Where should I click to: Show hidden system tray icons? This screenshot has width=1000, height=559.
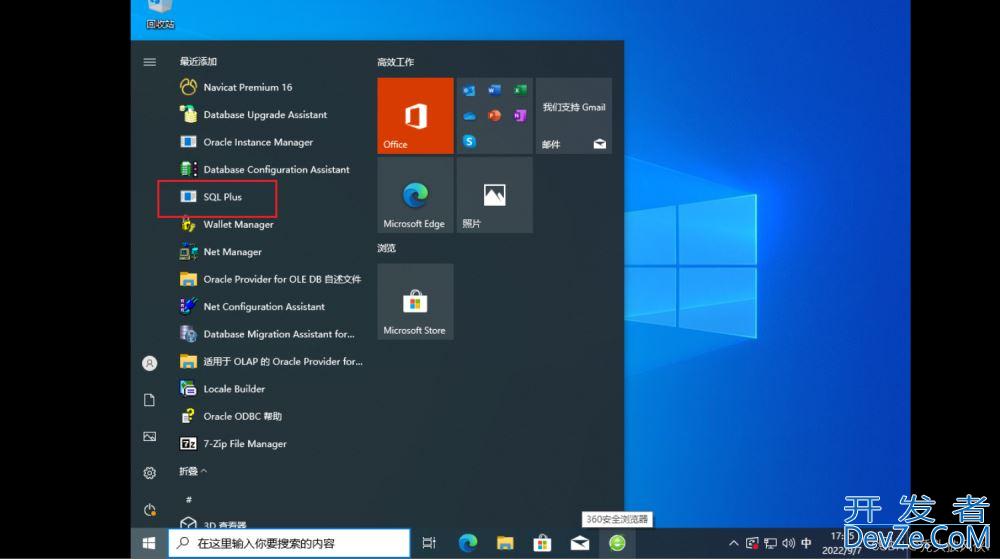tap(733, 543)
